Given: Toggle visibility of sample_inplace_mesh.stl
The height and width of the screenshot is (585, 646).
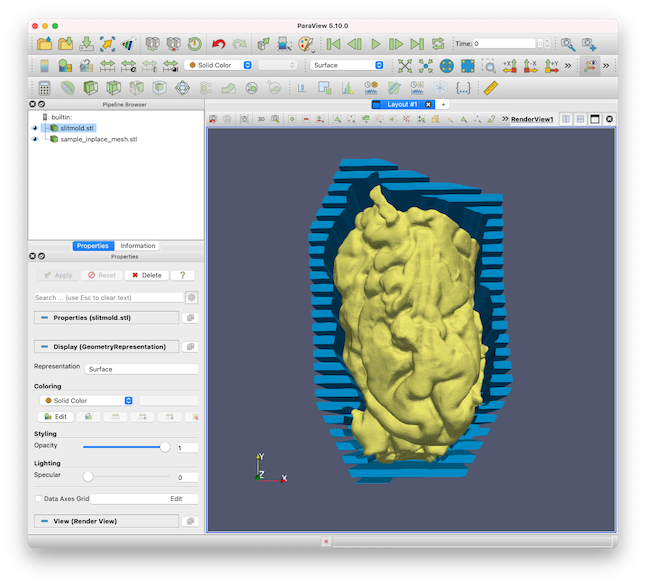Looking at the screenshot, I should pyautogui.click(x=35, y=139).
